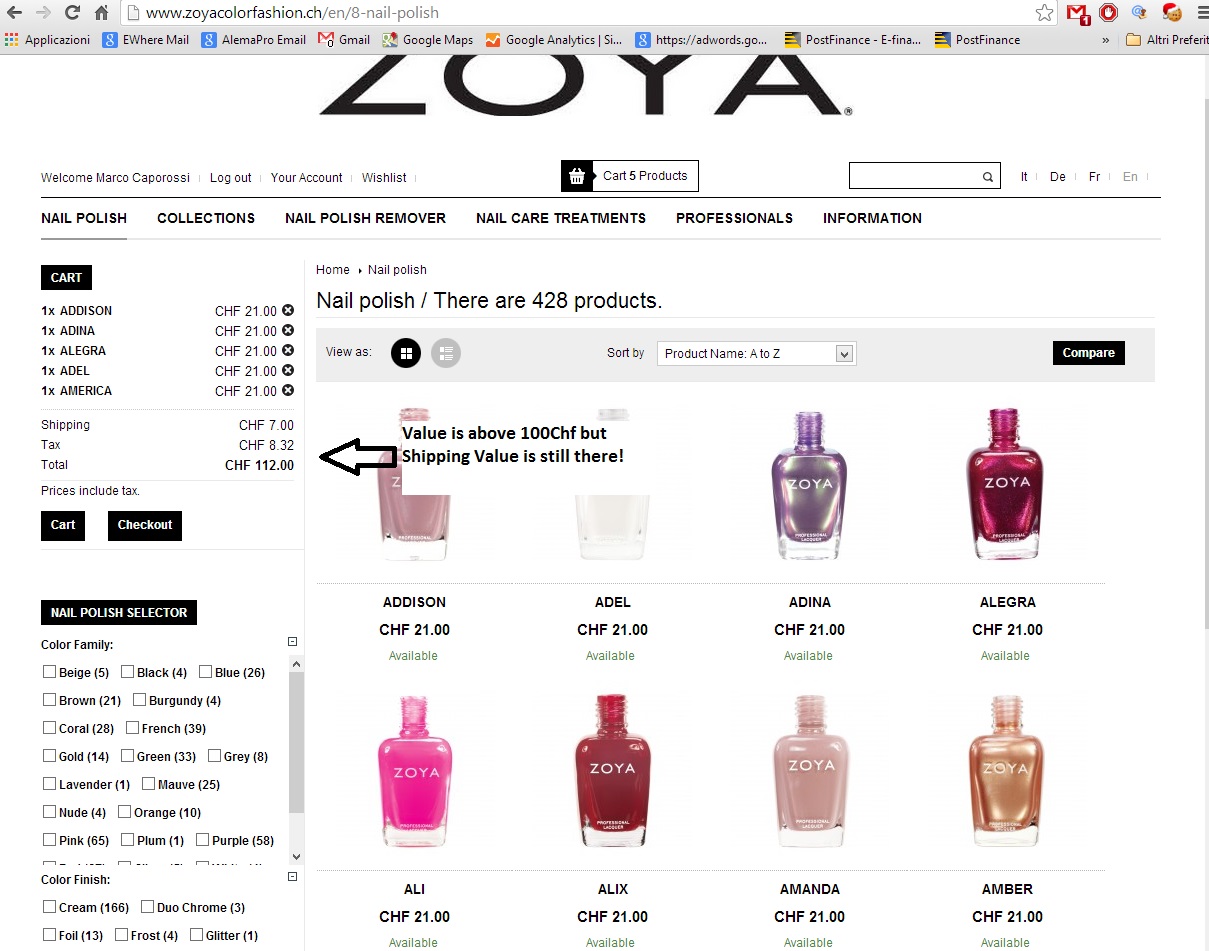Image resolution: width=1209 pixels, height=951 pixels.
Task: Remove AMERICA item using its X icon
Action: [x=288, y=390]
